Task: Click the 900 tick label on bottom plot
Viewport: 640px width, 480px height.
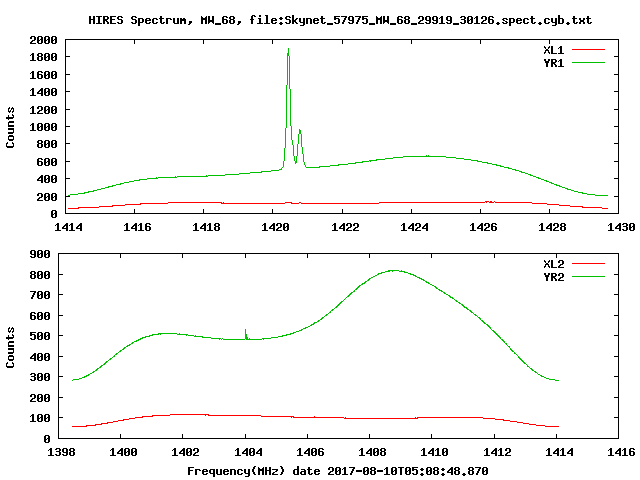Action: coord(40,254)
